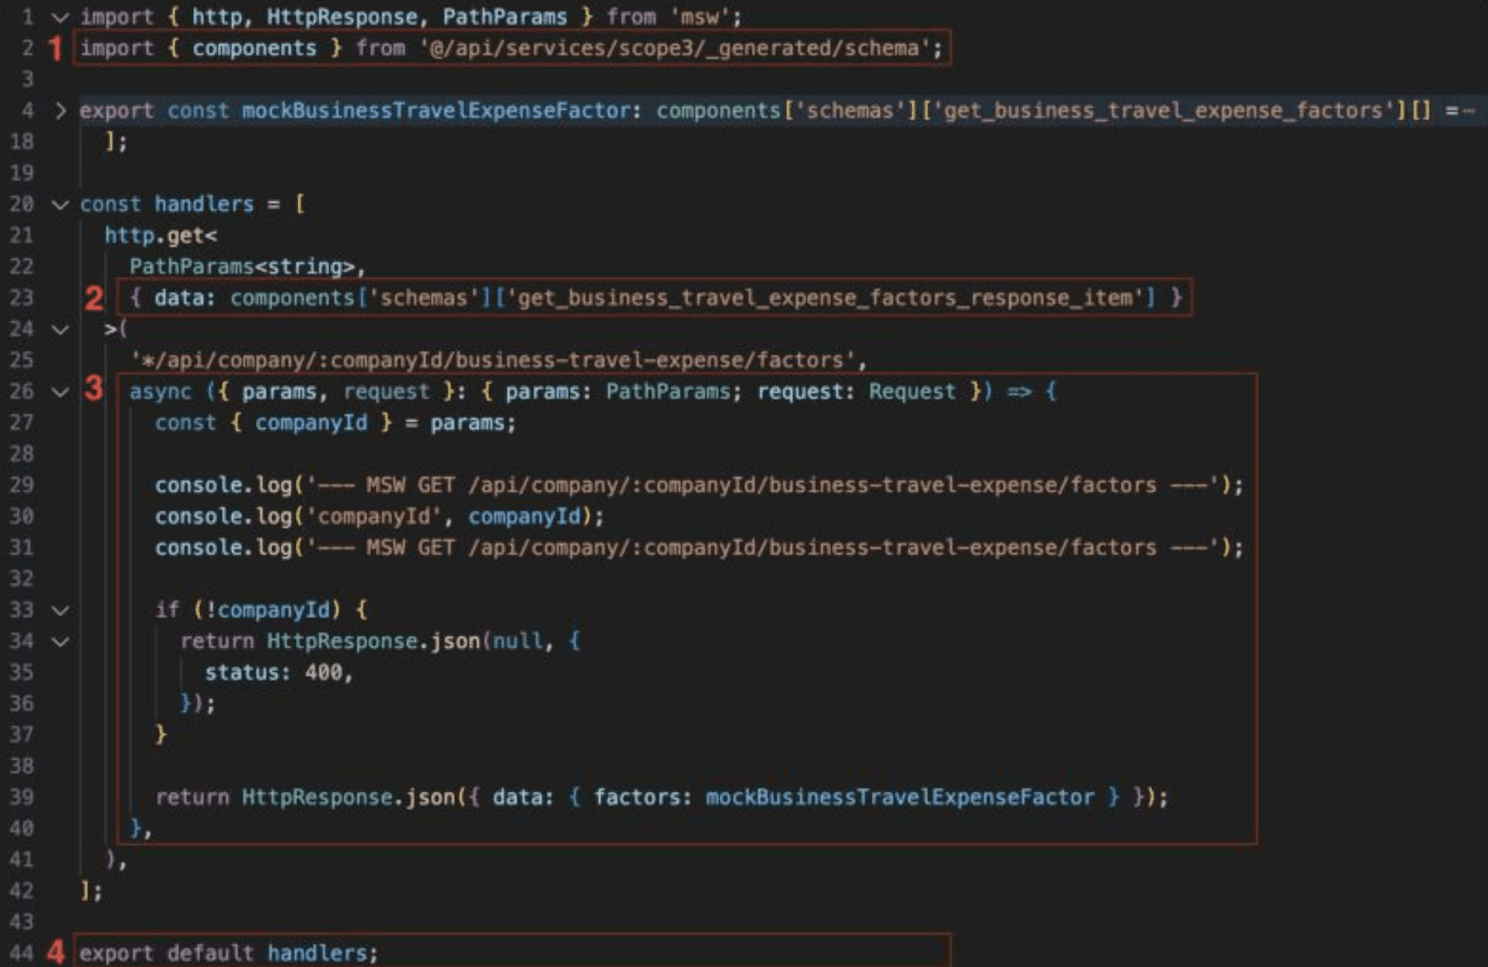Click line number 29 in the gutter
This screenshot has width=1488, height=967.
22,485
